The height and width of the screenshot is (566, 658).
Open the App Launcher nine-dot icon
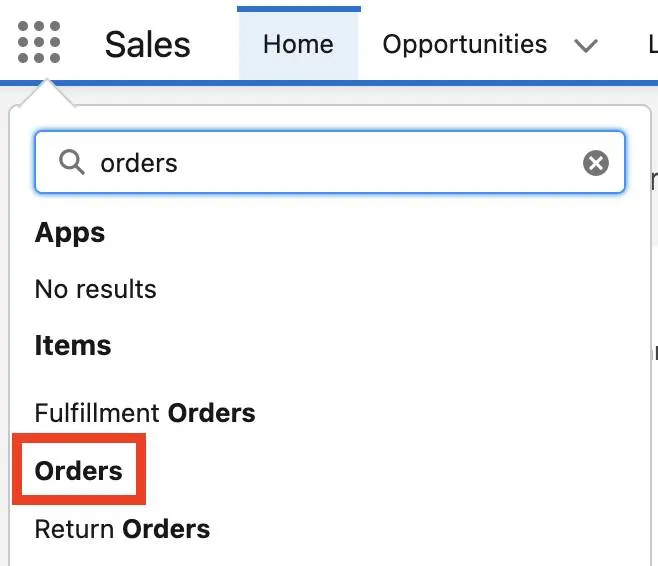coord(39,42)
